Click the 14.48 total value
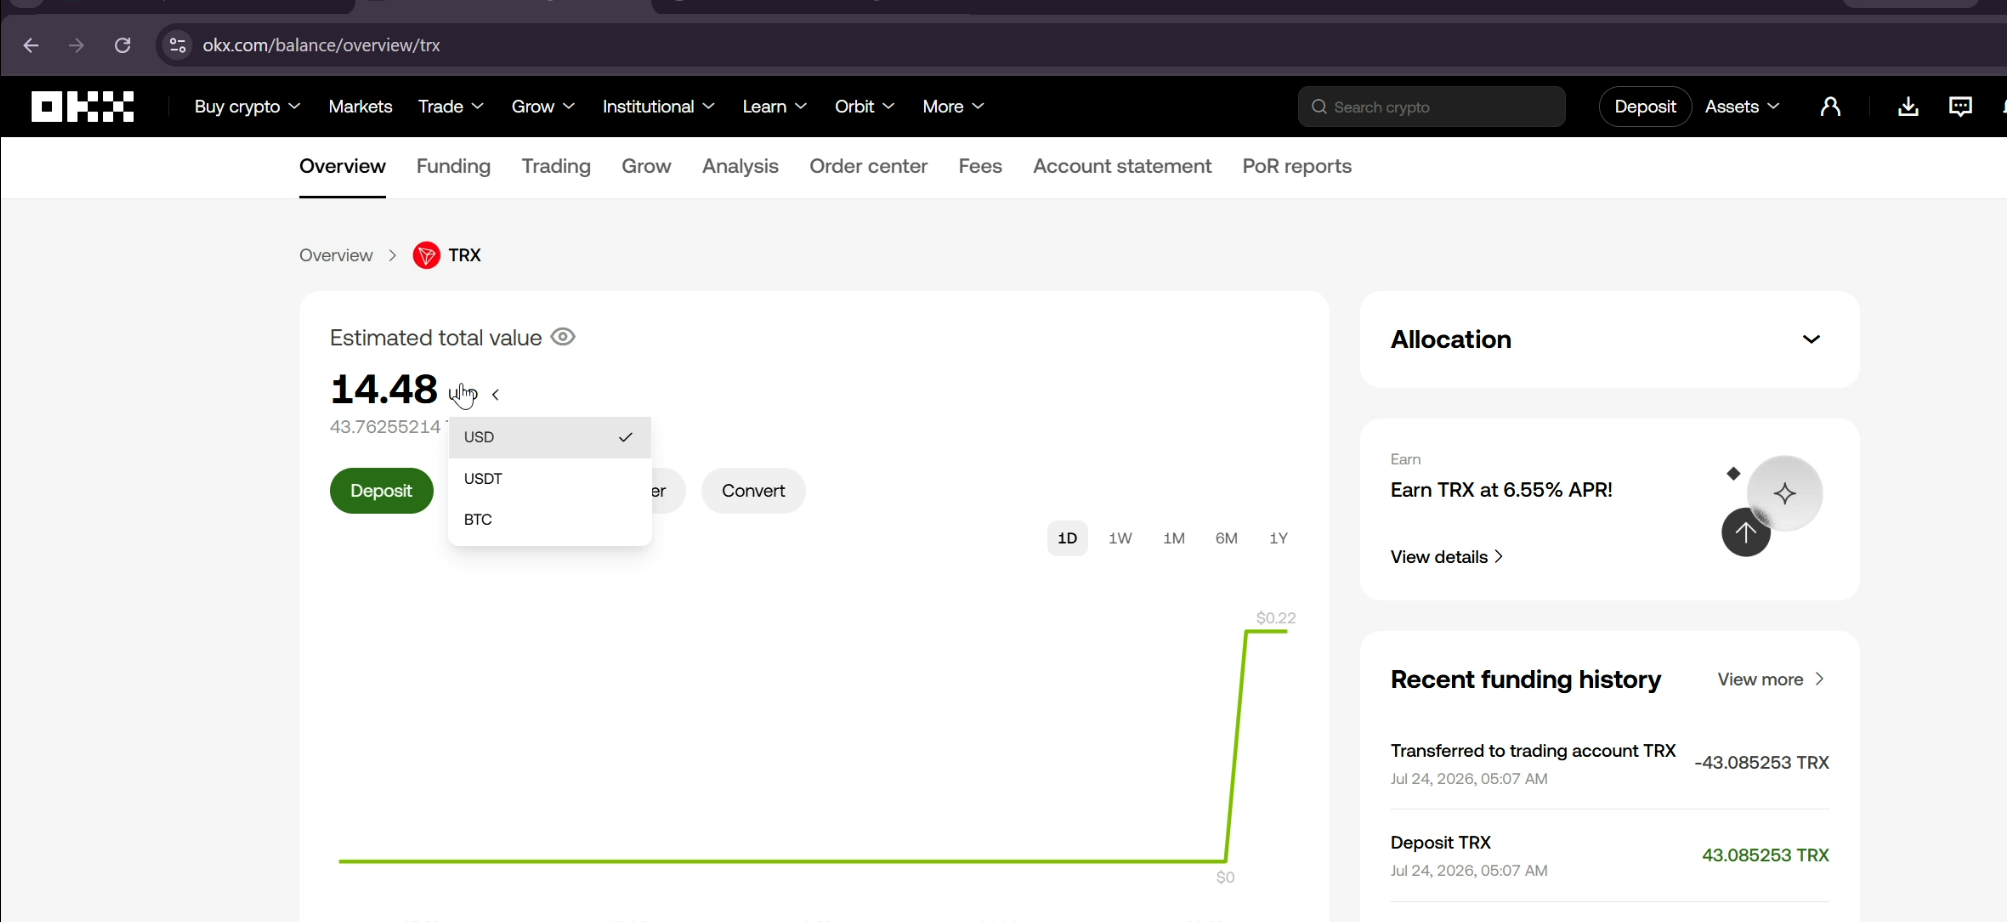The height and width of the screenshot is (922, 2007). [384, 389]
